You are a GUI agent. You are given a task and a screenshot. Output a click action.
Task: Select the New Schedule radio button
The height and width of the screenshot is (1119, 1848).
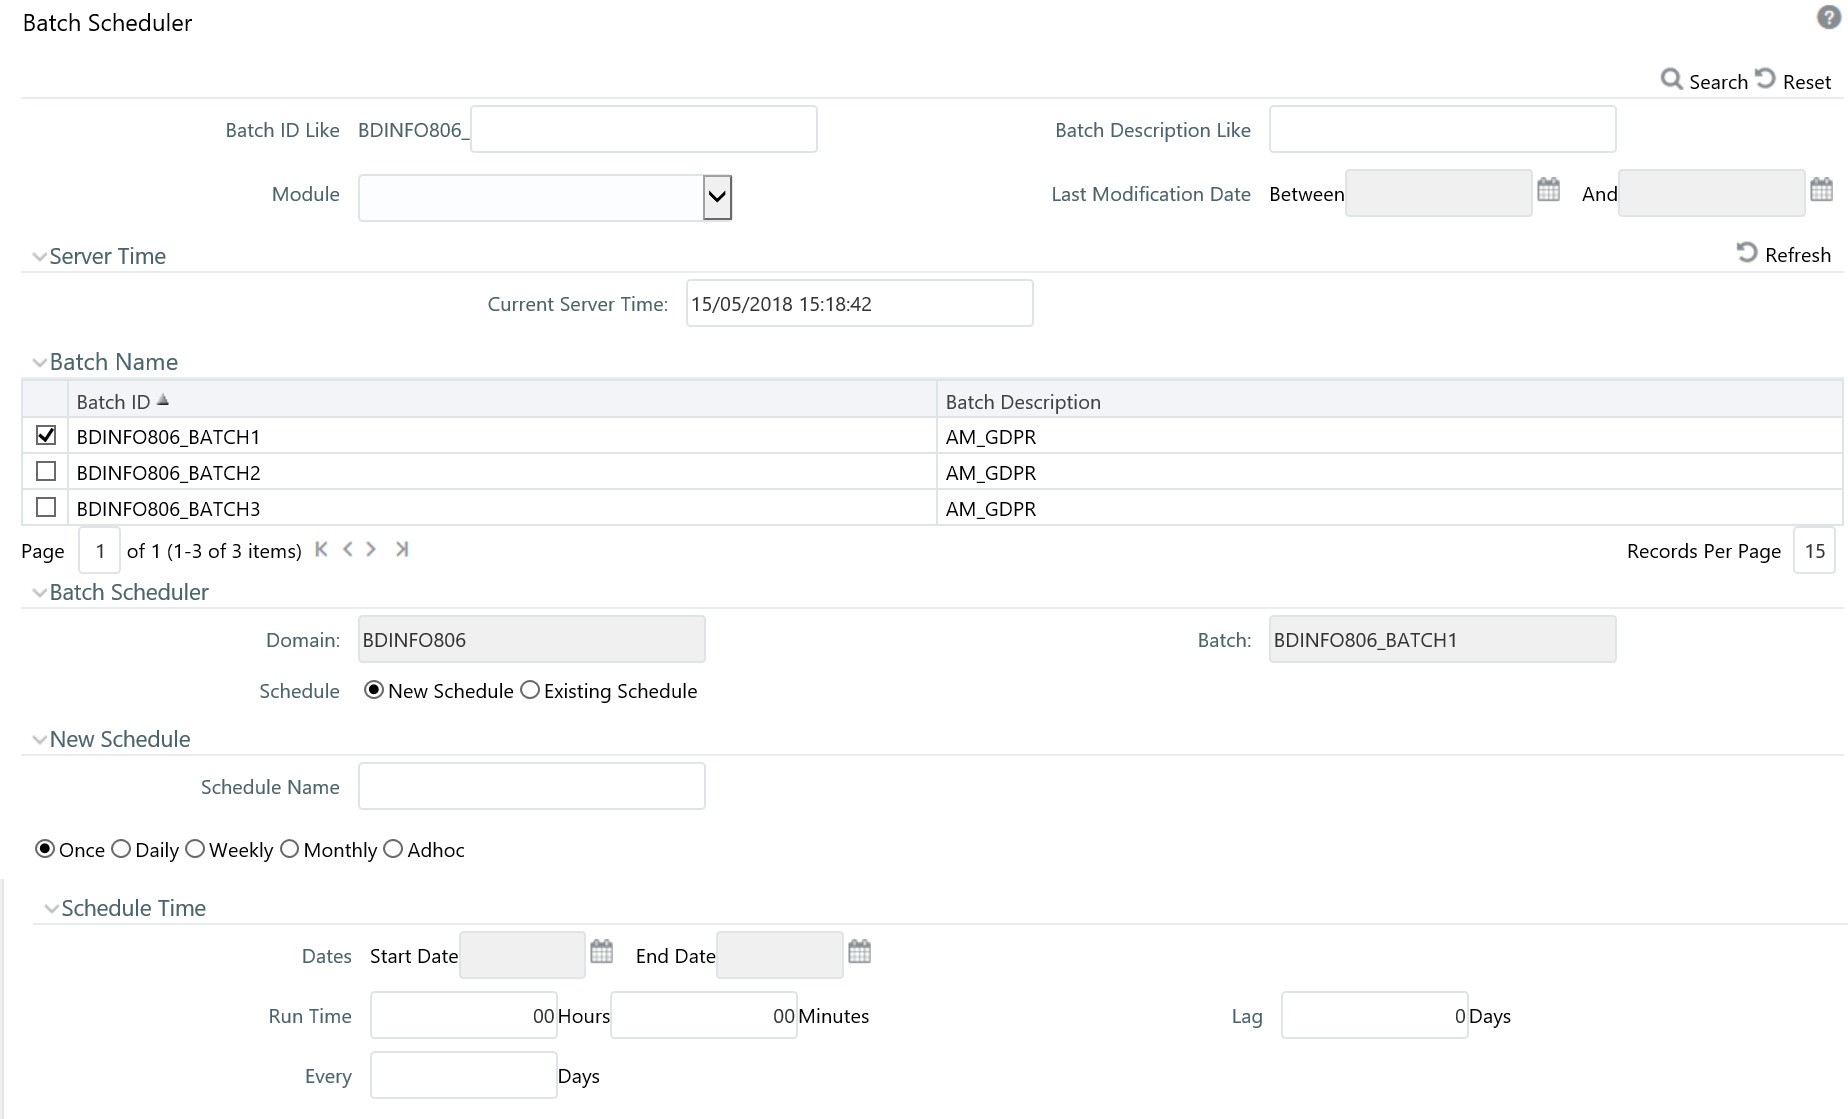pyautogui.click(x=374, y=690)
